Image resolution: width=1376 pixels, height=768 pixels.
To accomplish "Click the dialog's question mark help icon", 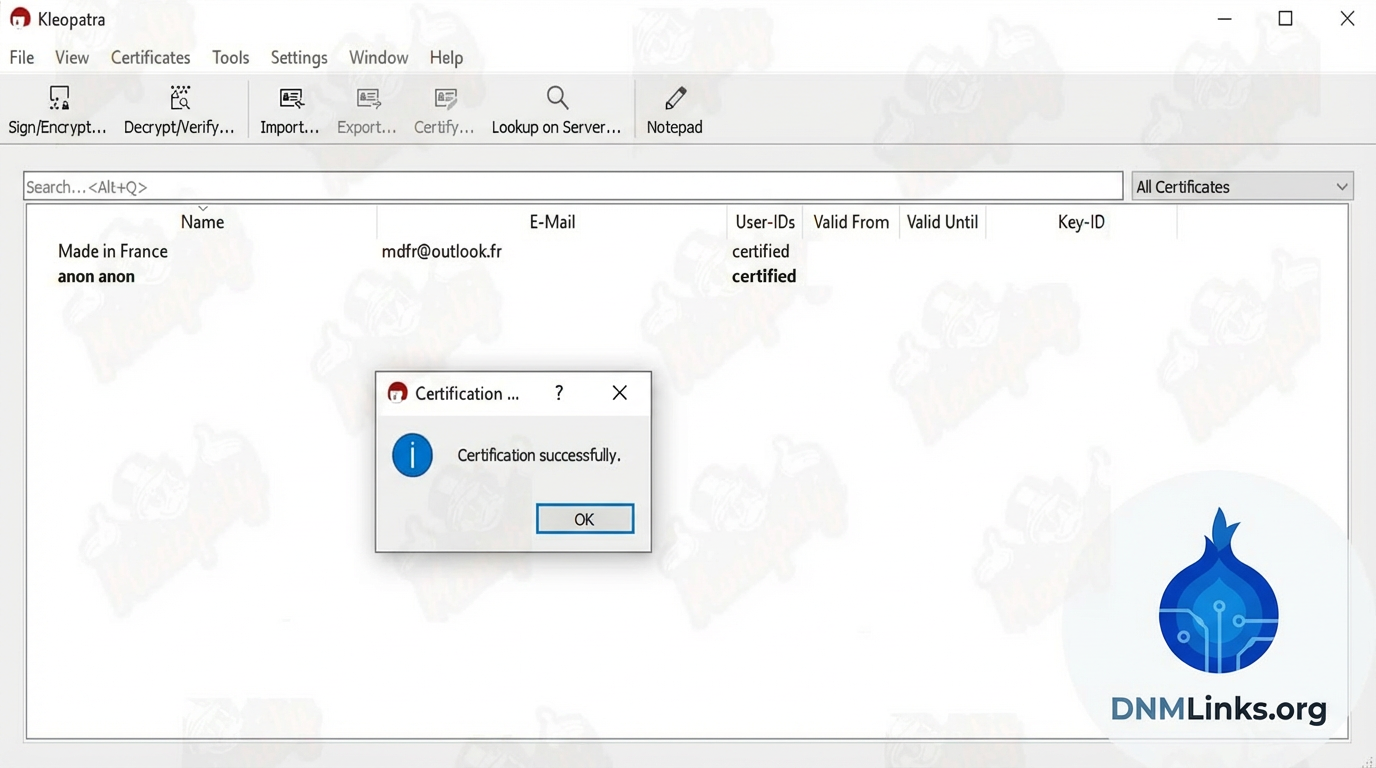I will 559,393.
